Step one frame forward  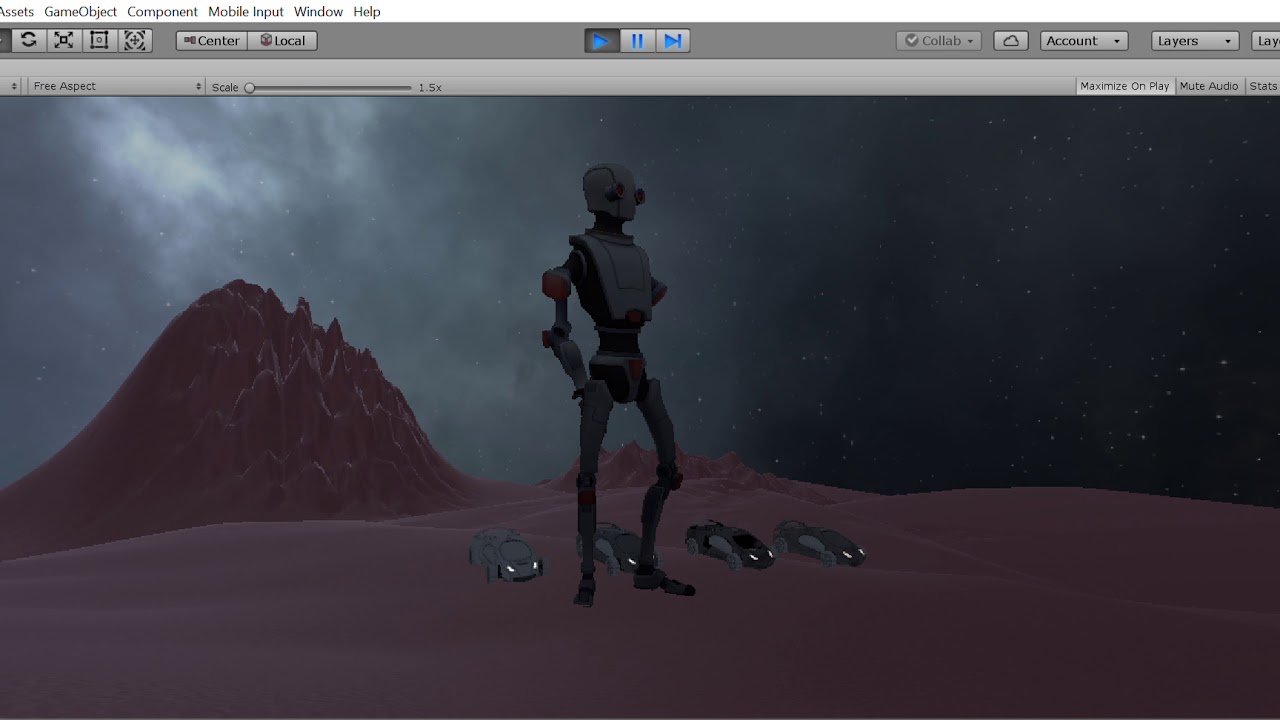point(673,41)
